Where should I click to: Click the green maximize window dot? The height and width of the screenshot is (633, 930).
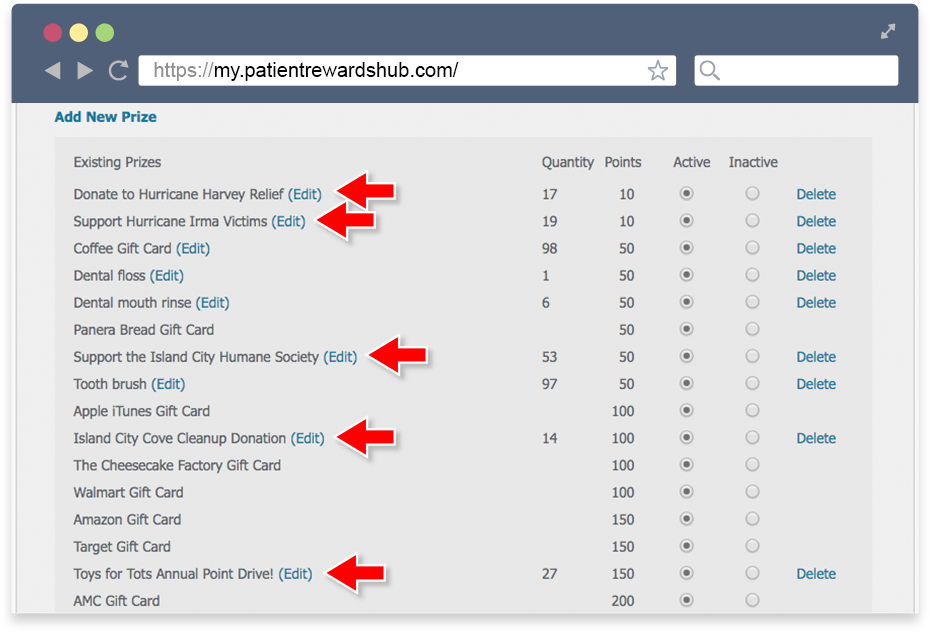(105, 33)
